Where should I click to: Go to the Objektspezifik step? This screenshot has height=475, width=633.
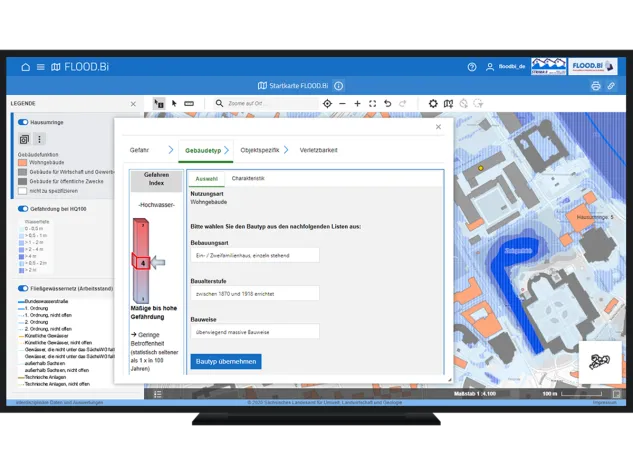tap(258, 150)
